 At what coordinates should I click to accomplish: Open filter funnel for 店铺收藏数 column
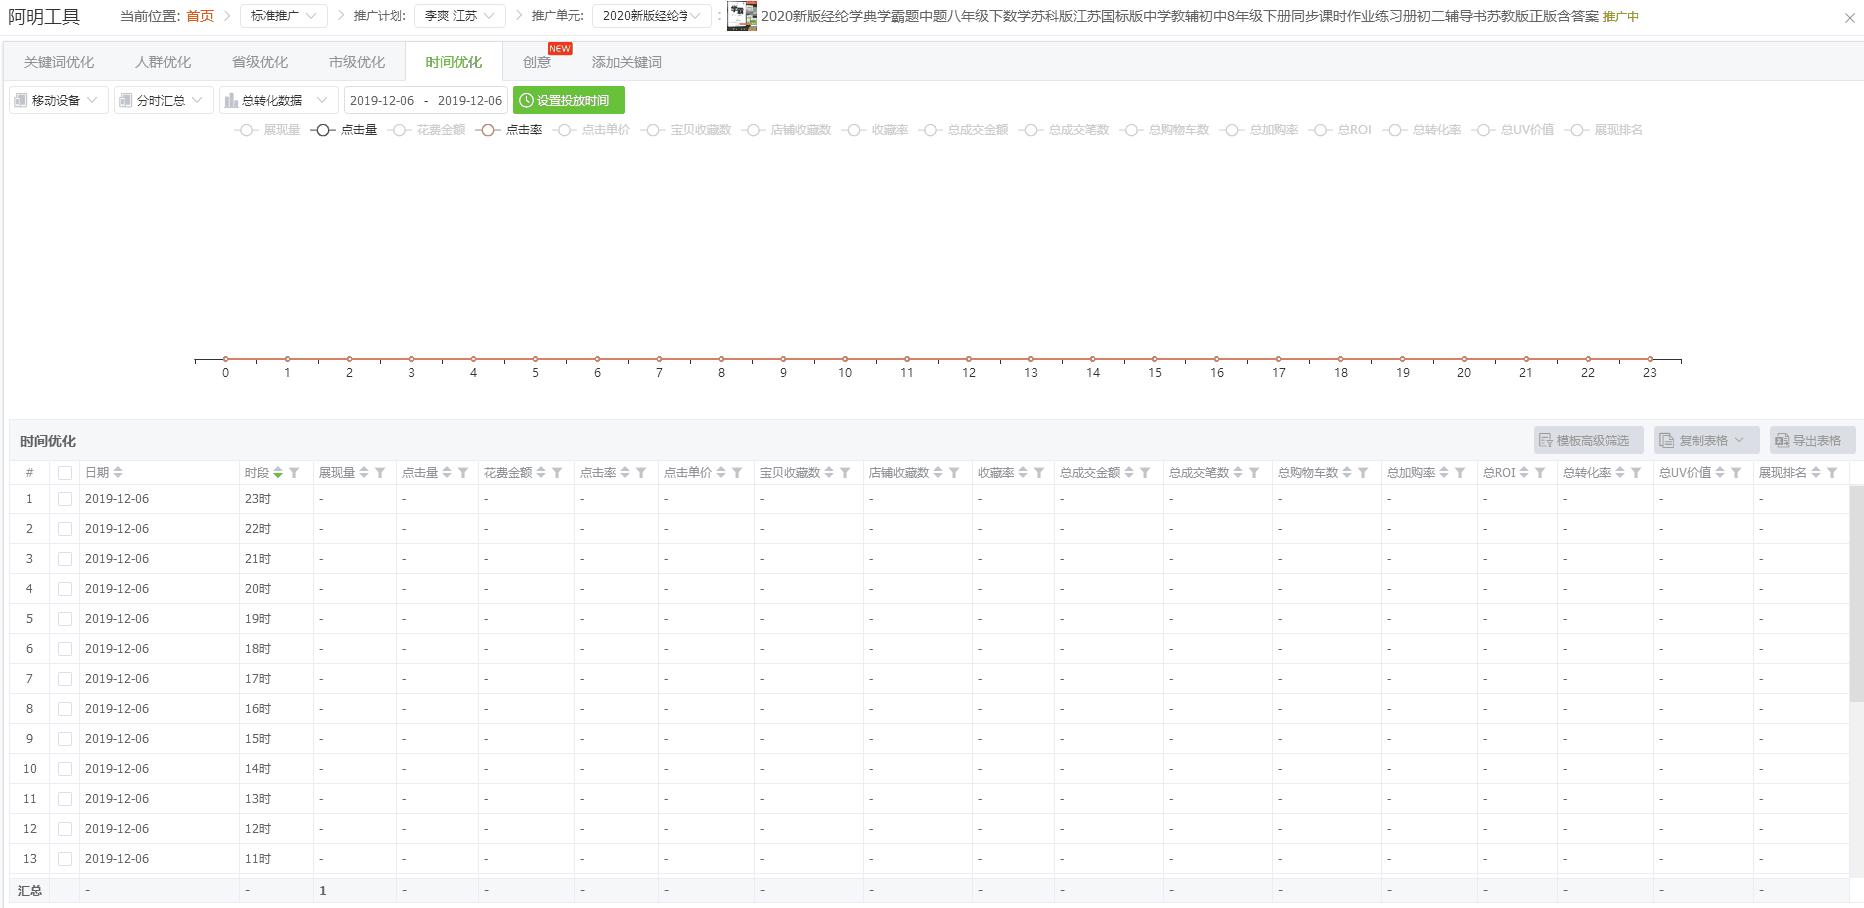(954, 473)
